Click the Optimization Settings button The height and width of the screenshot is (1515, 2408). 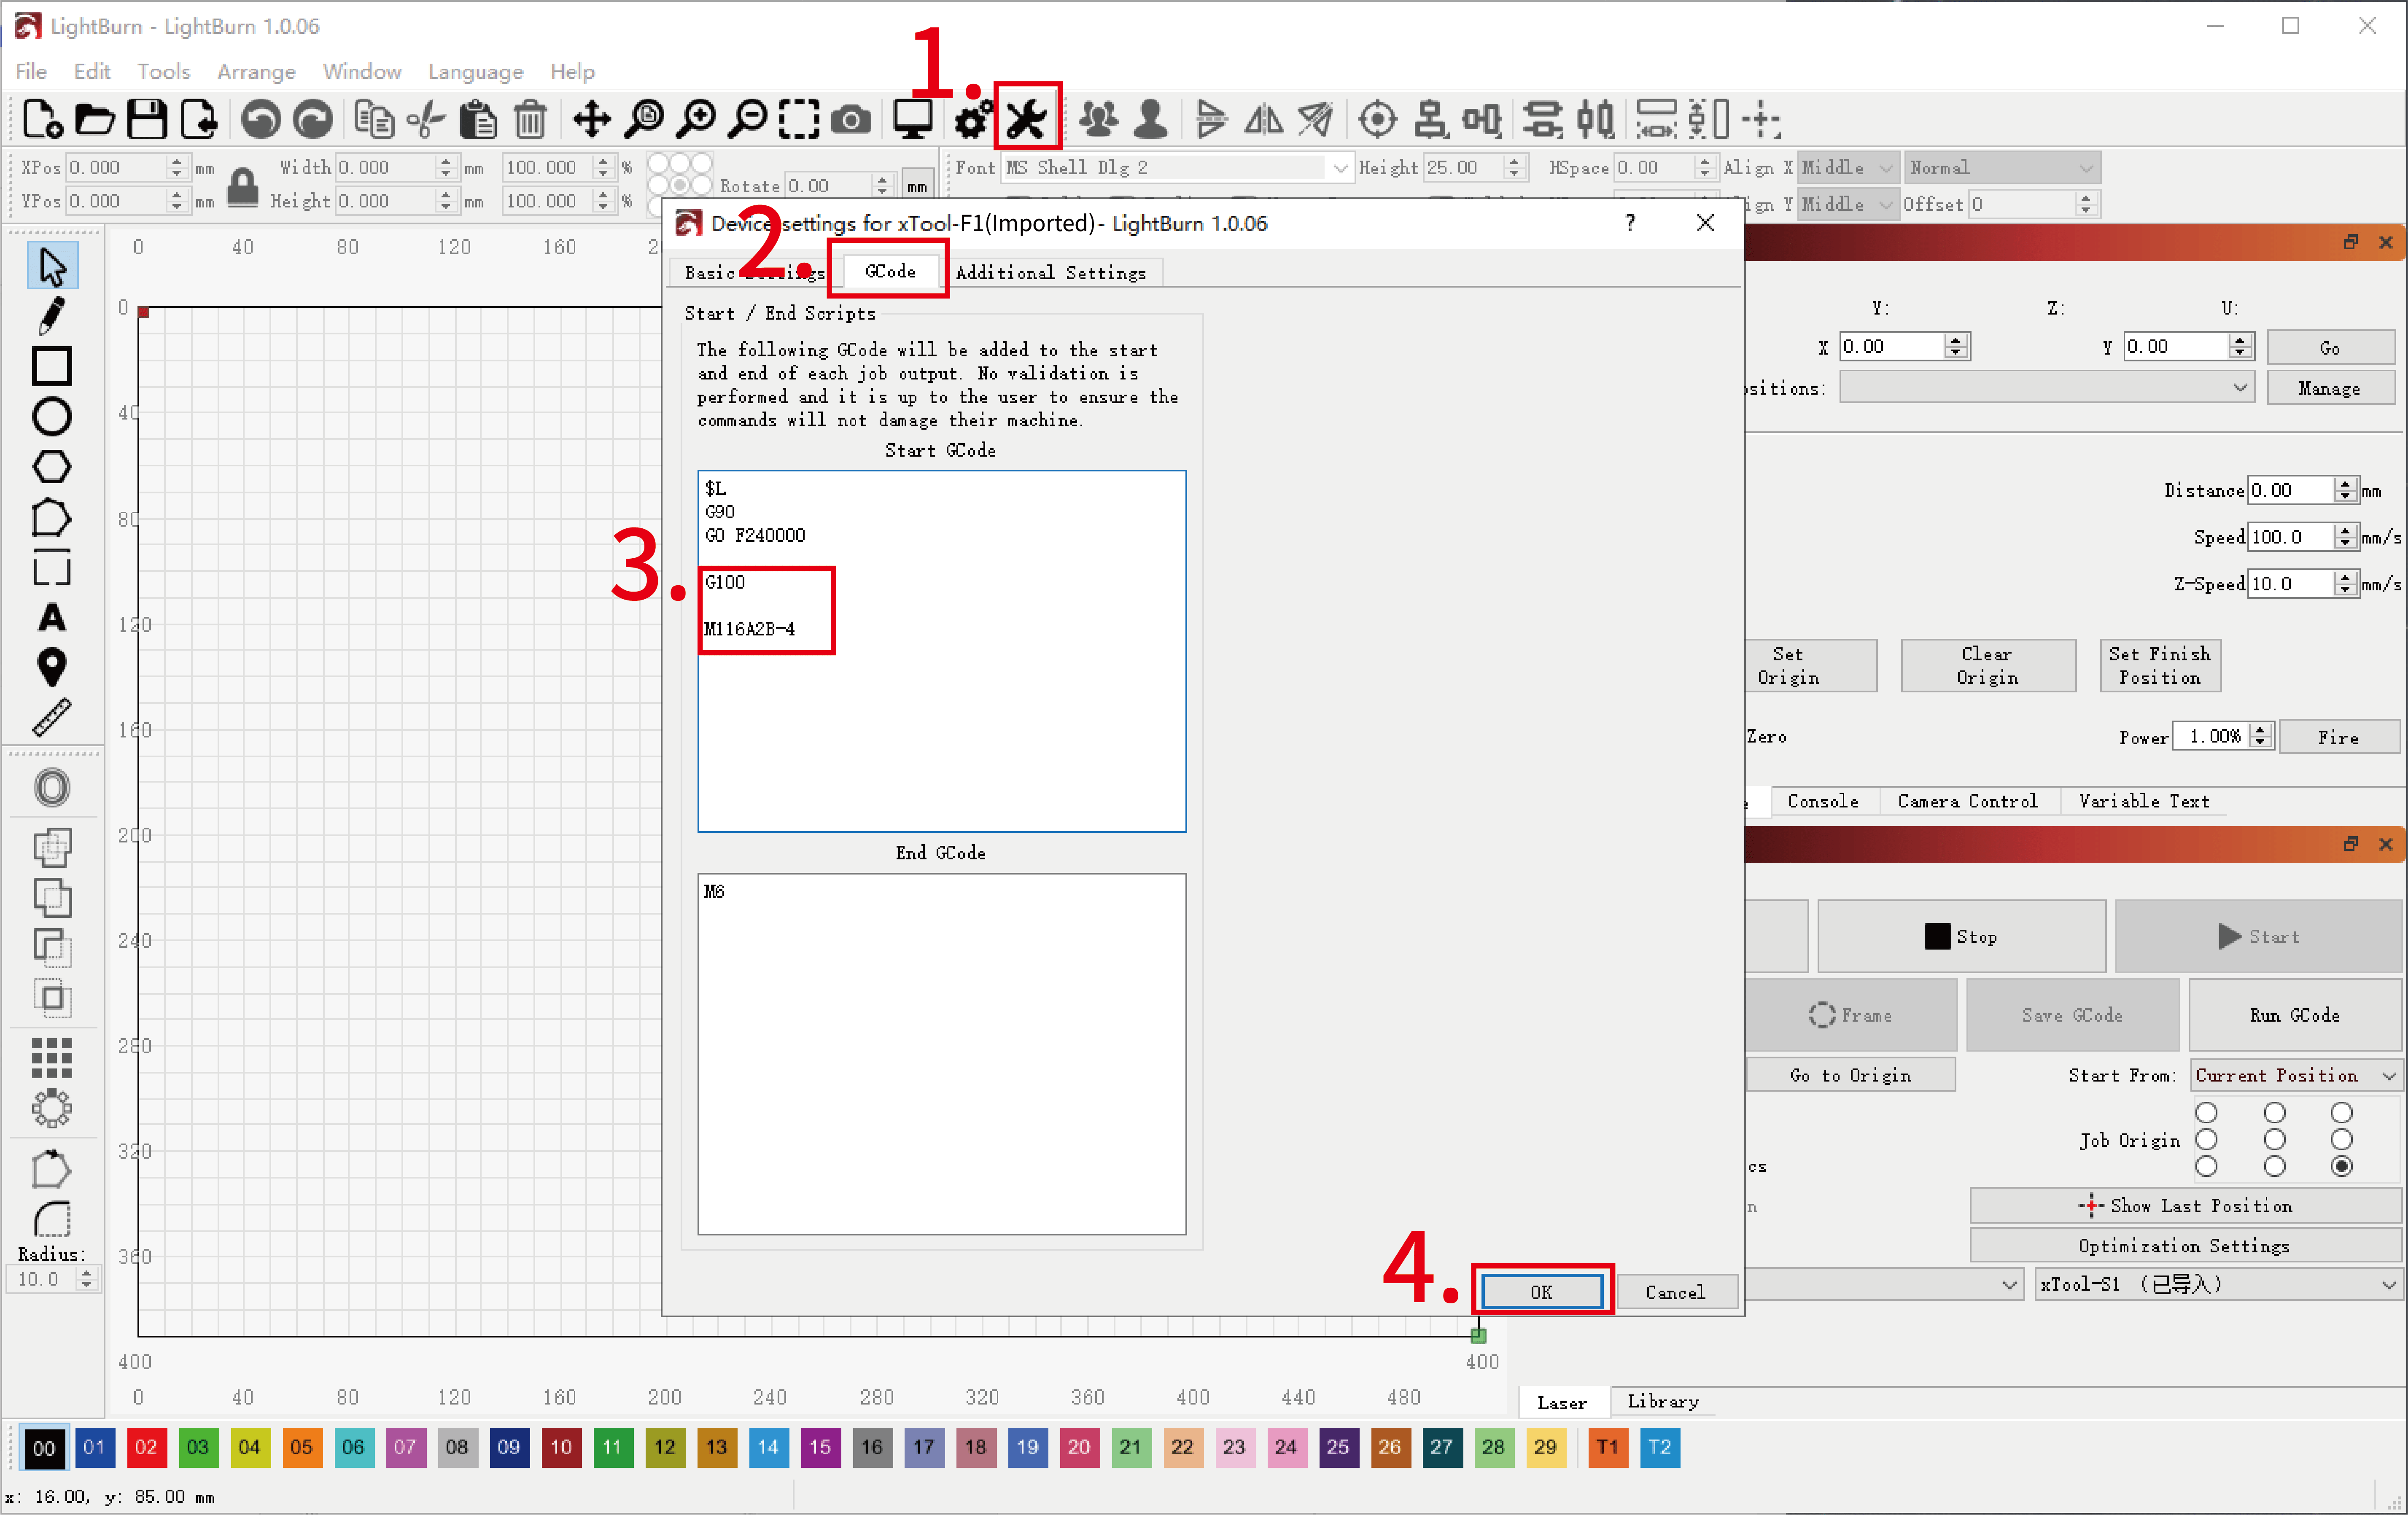(2184, 1246)
